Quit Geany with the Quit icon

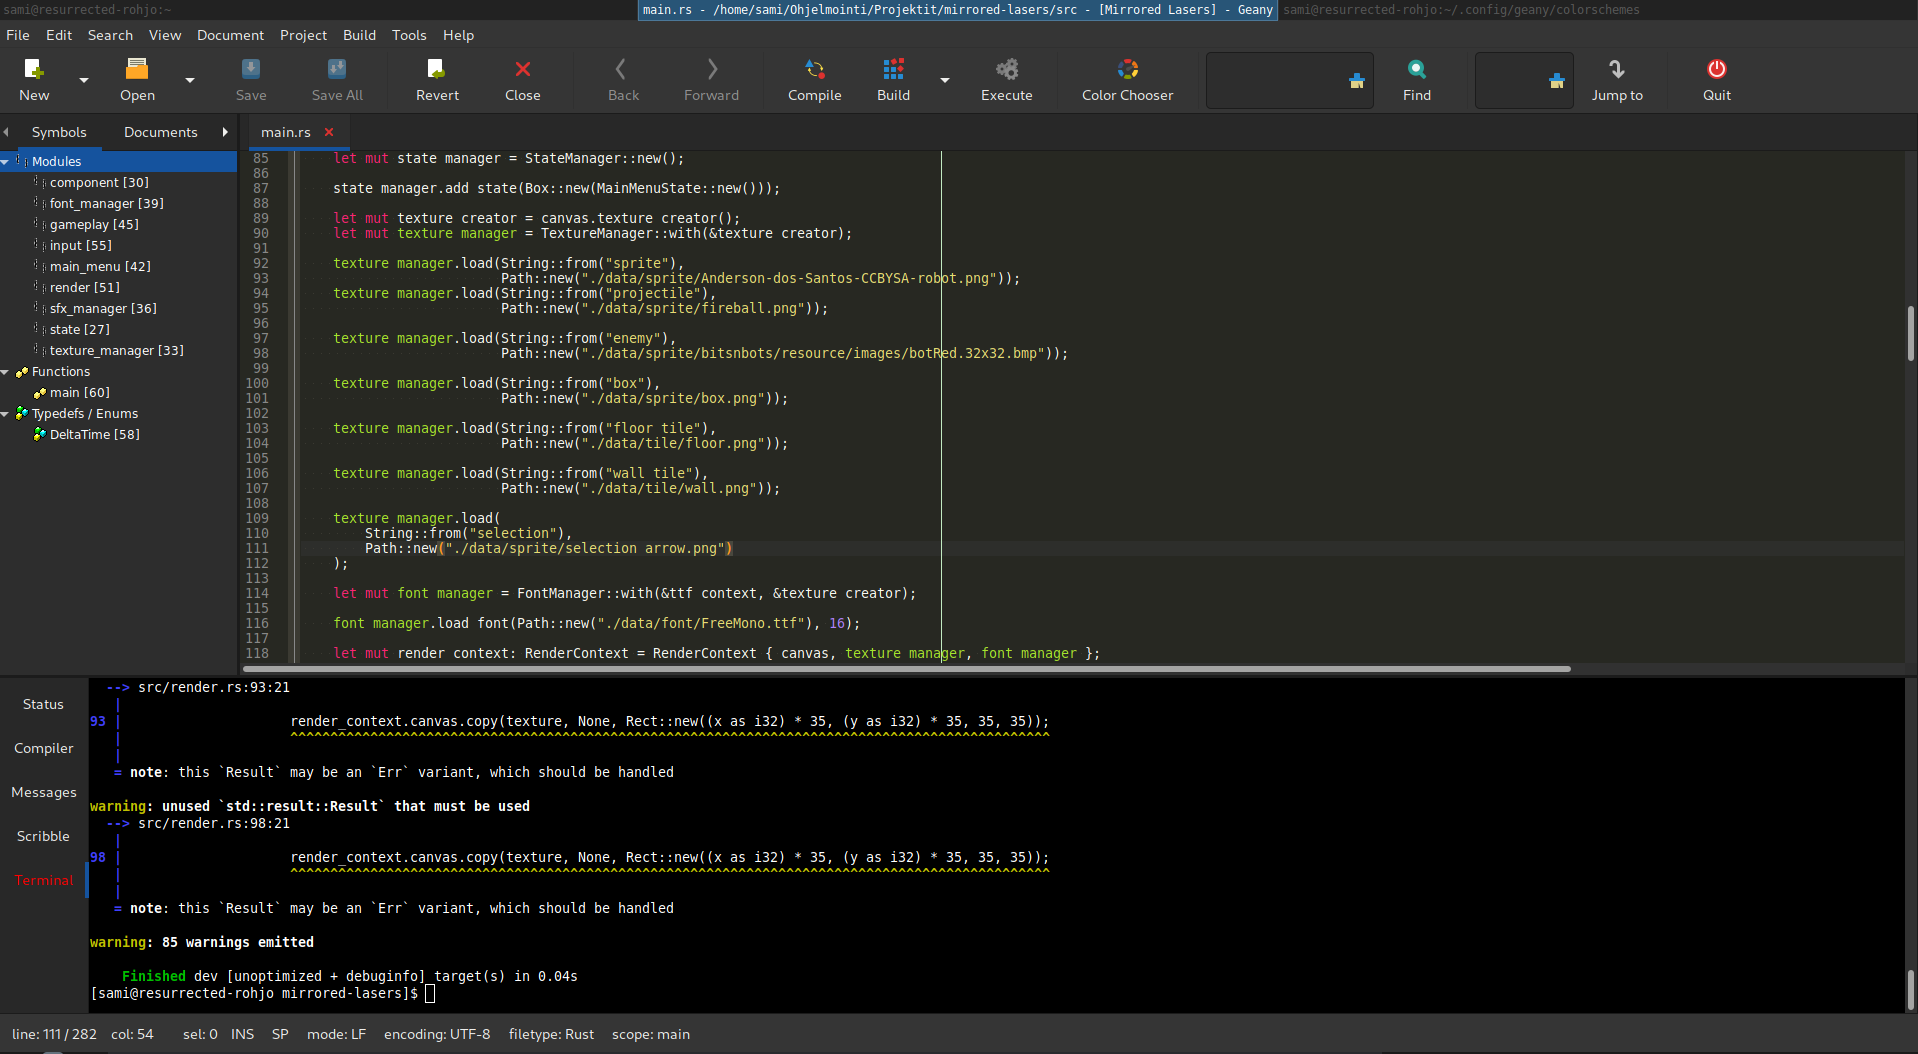click(x=1716, y=80)
